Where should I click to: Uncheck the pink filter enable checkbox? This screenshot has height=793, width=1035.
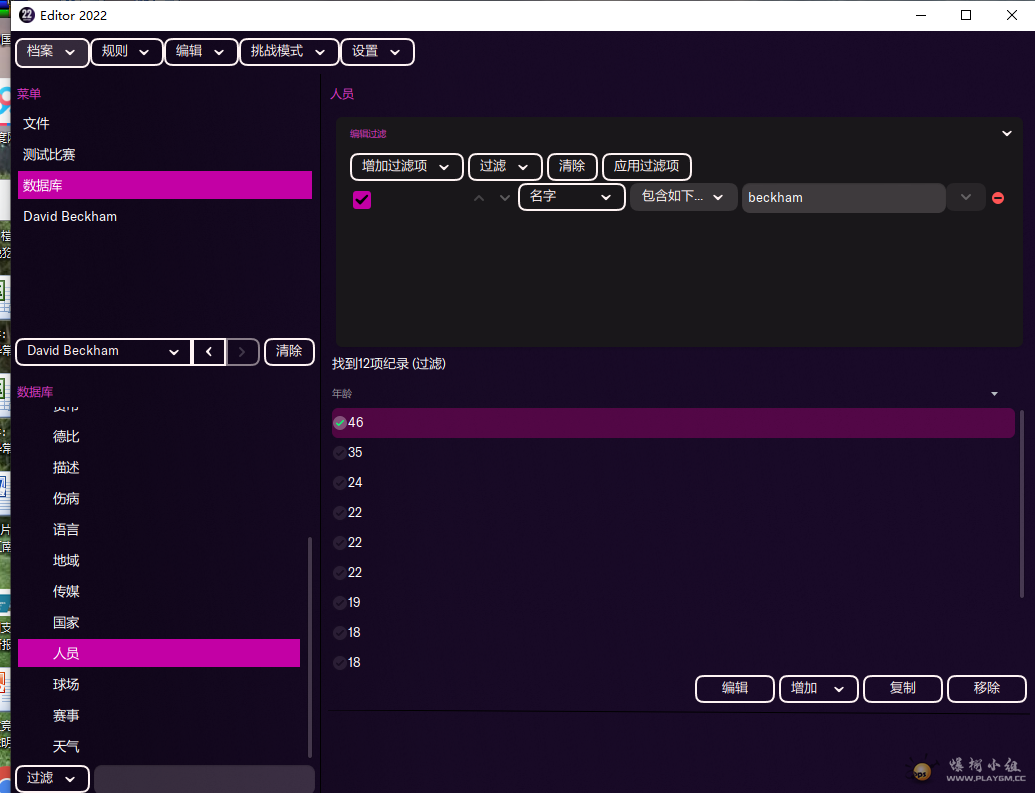point(362,199)
